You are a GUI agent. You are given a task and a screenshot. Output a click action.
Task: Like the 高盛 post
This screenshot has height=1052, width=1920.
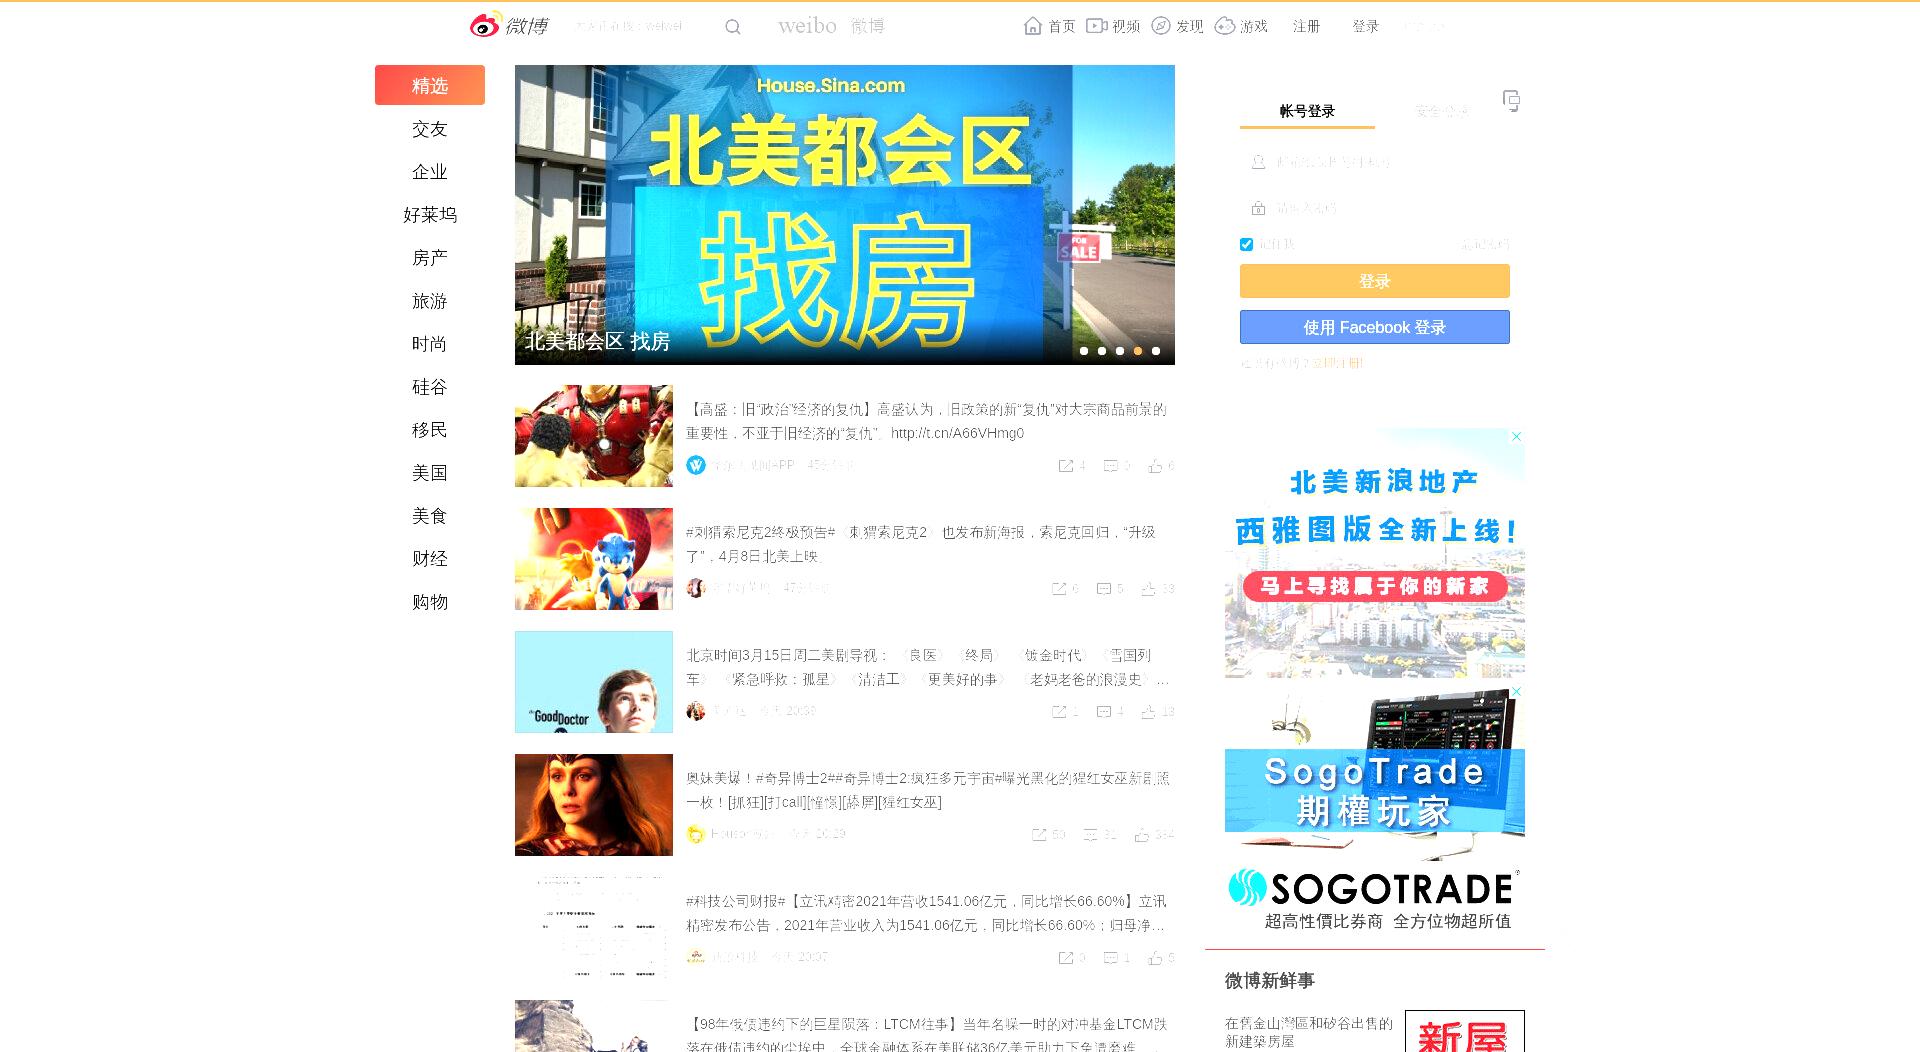click(x=1155, y=466)
